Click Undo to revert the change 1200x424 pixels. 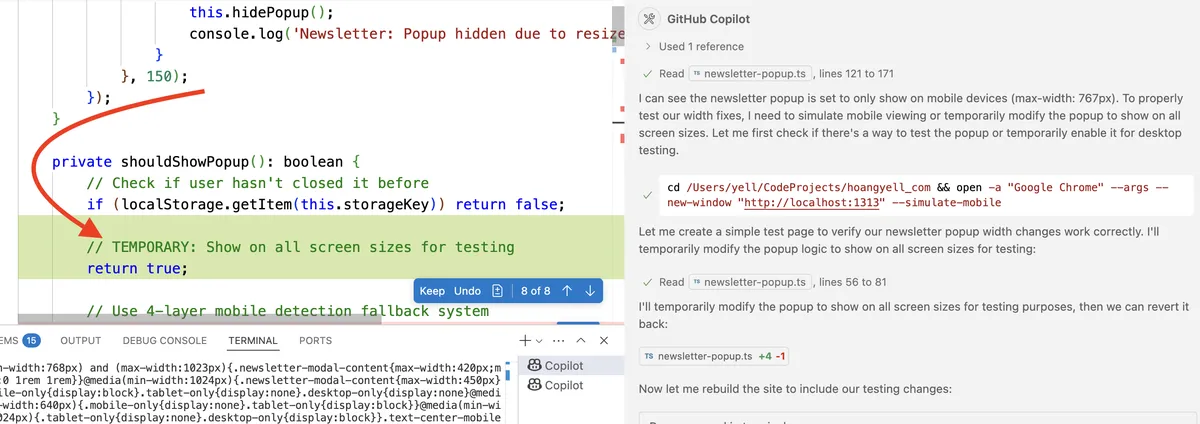pos(467,291)
